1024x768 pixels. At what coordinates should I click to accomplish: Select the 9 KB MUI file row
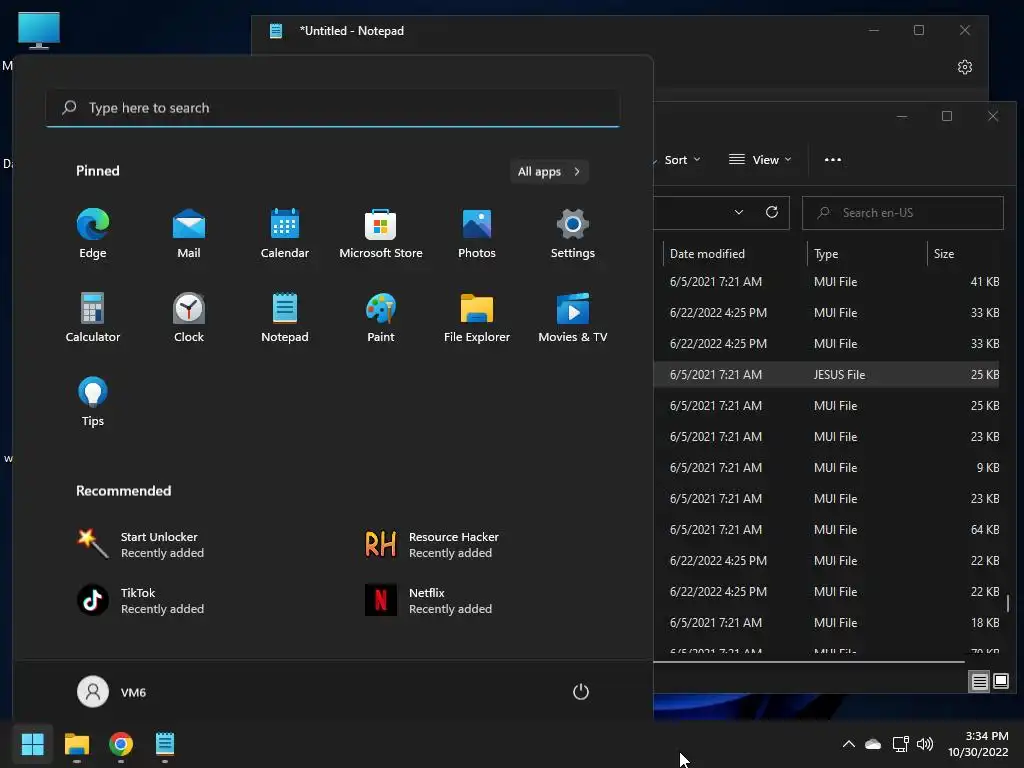[826, 468]
